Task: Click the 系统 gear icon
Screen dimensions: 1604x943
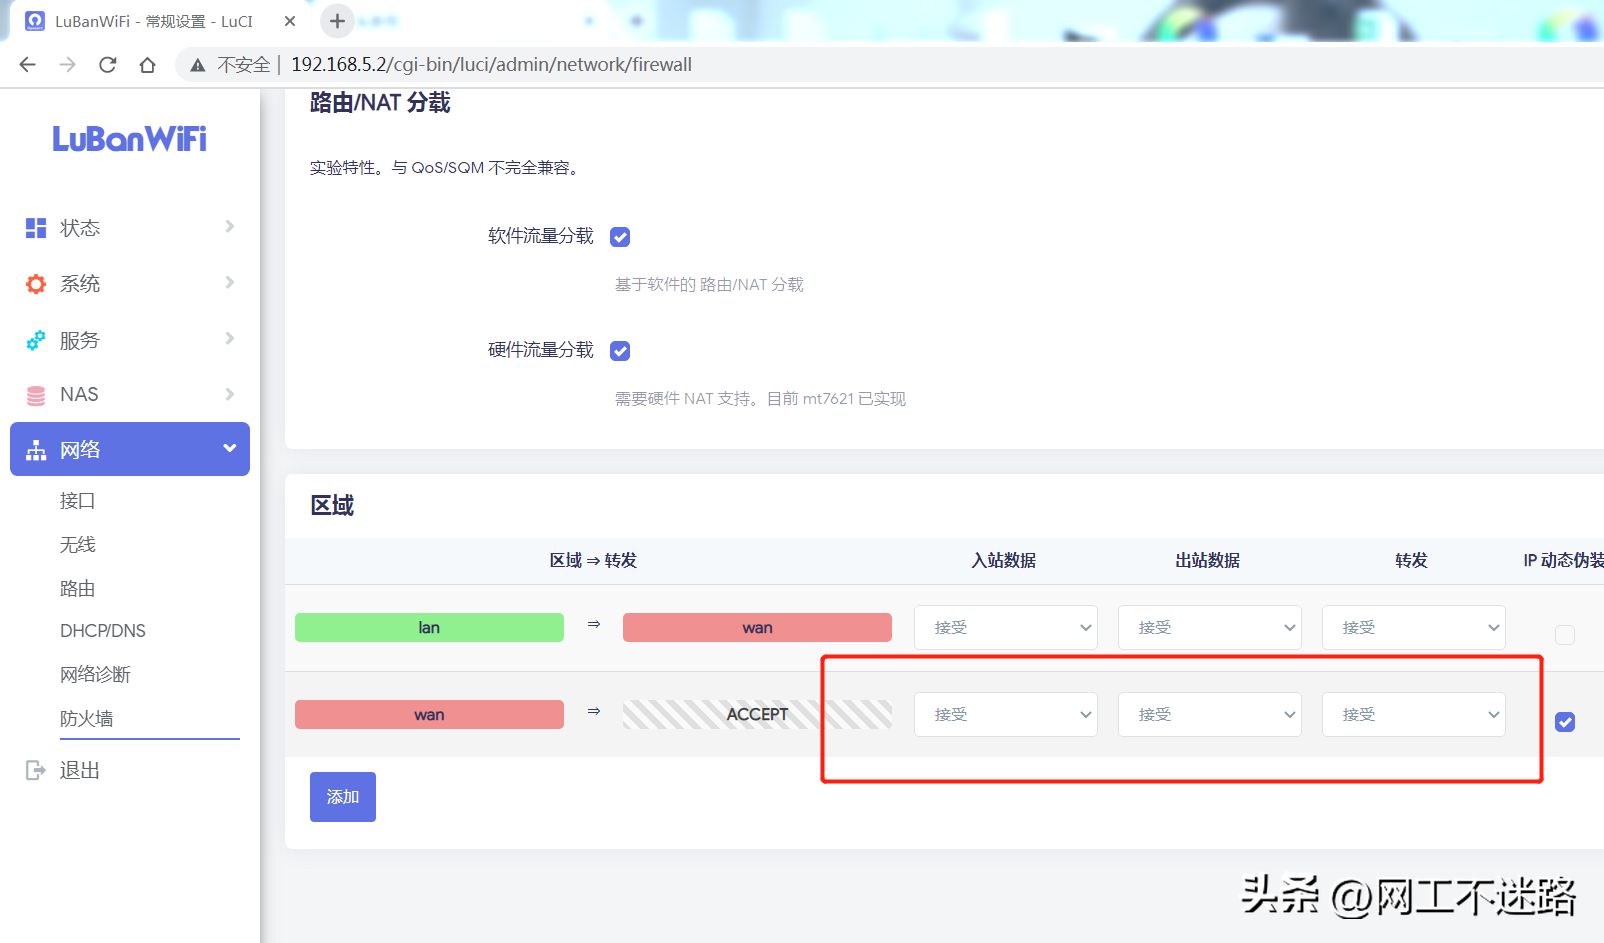Action: pos(36,284)
